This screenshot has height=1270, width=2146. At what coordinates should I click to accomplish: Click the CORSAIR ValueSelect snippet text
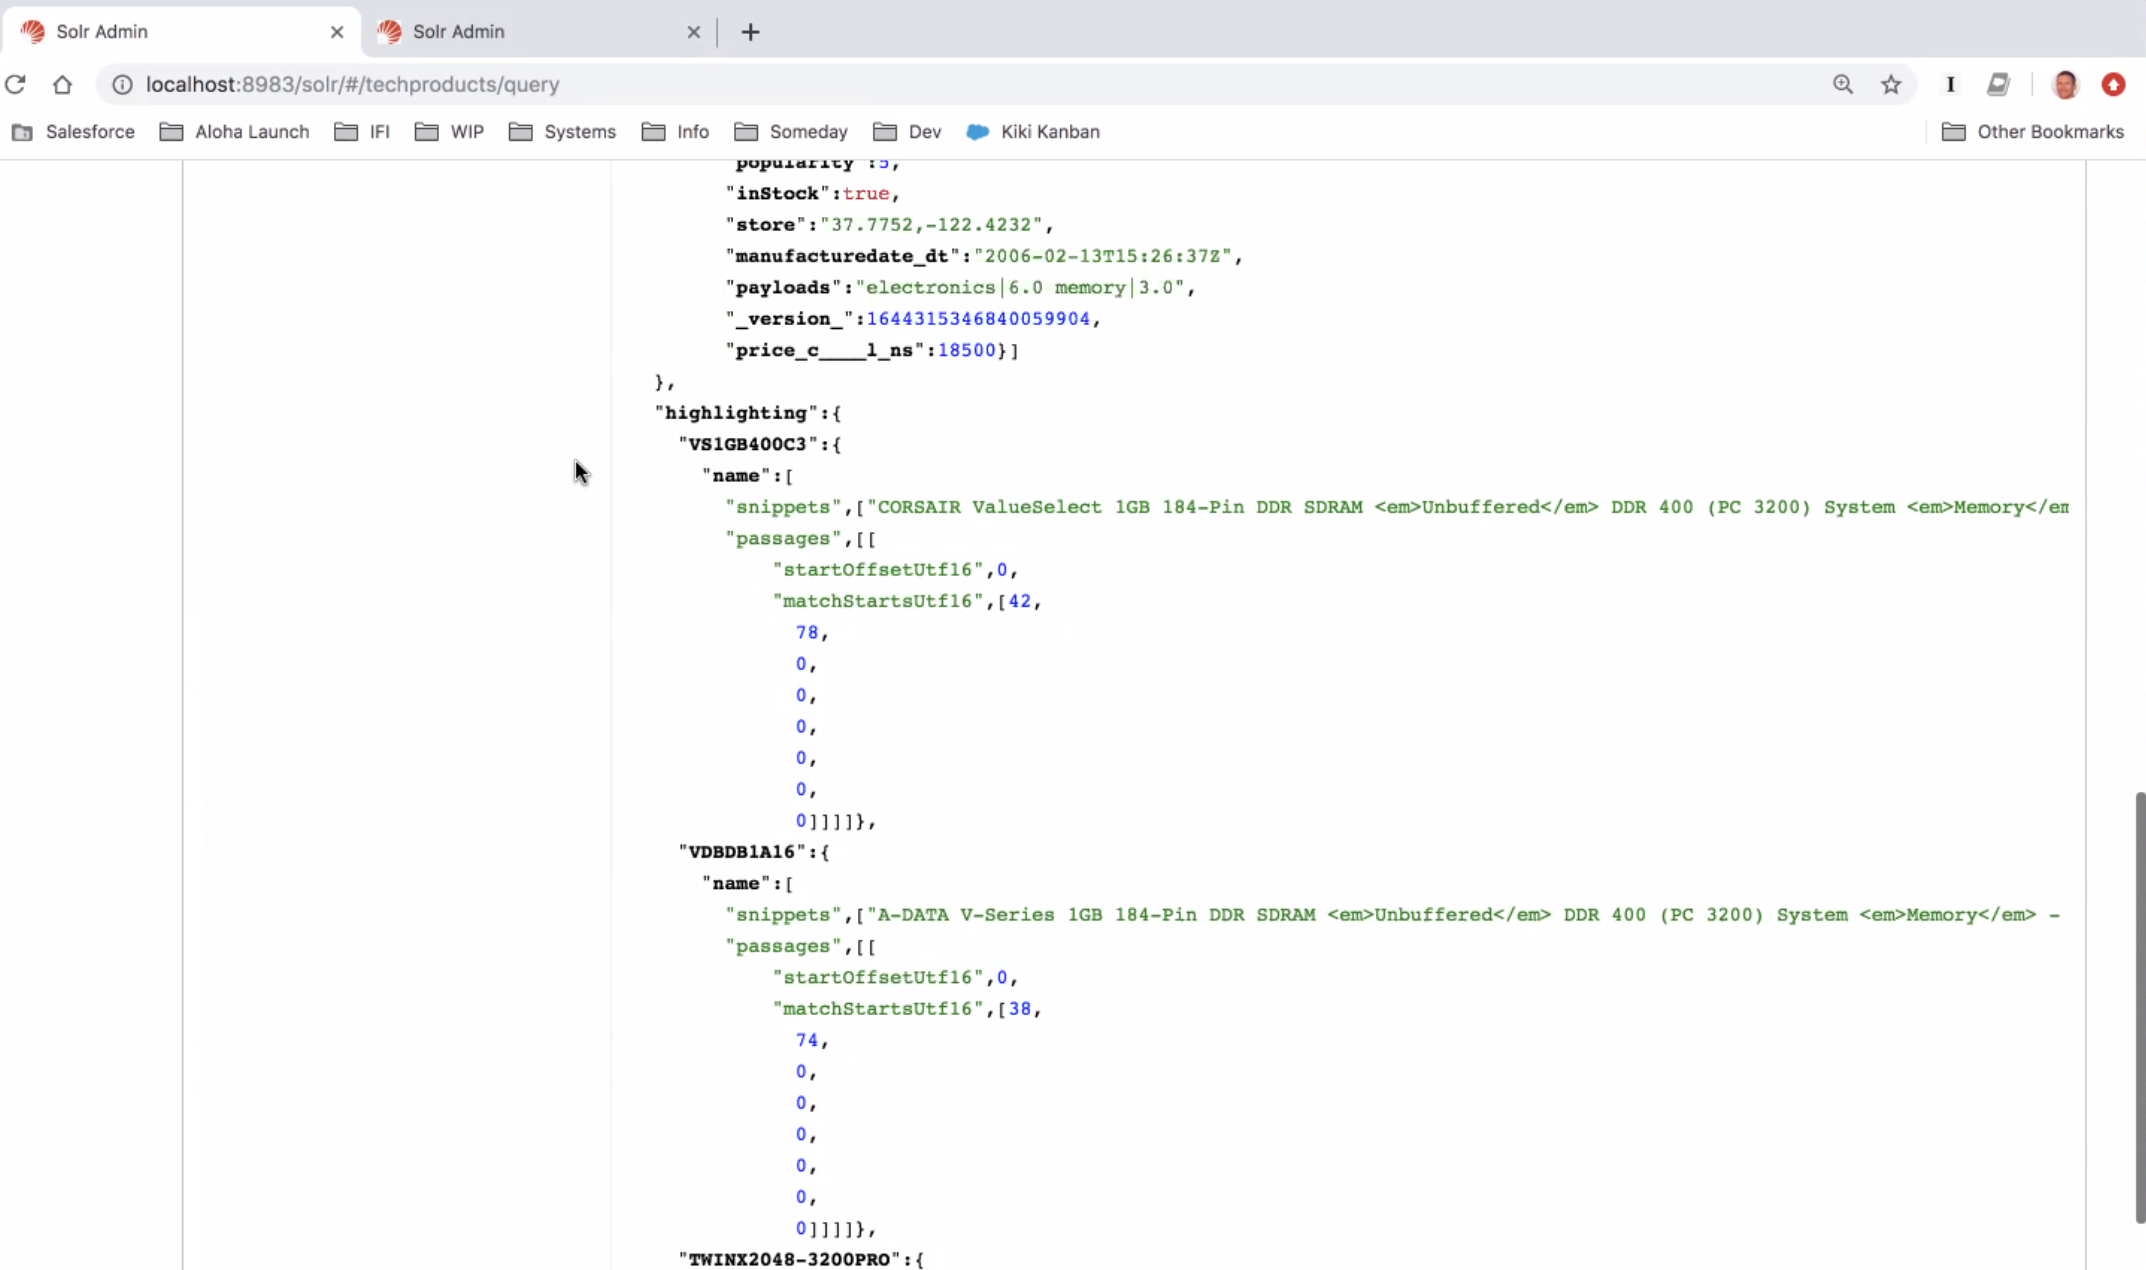1468,507
